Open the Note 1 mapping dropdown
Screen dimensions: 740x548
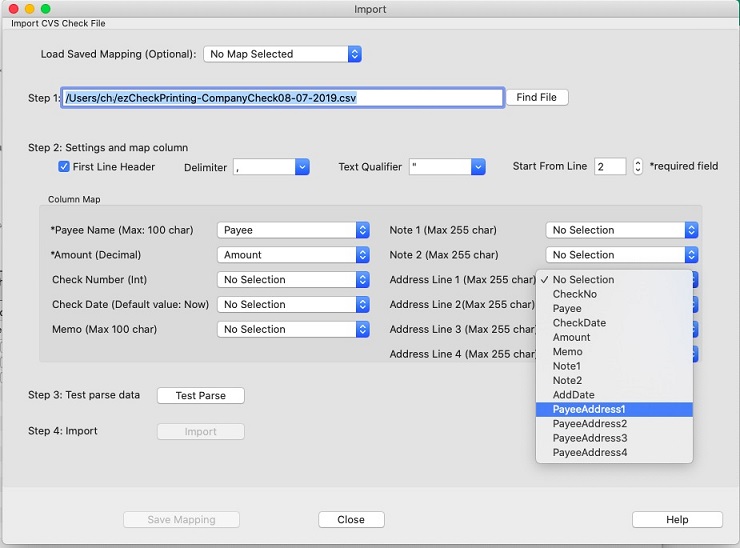pos(621,230)
